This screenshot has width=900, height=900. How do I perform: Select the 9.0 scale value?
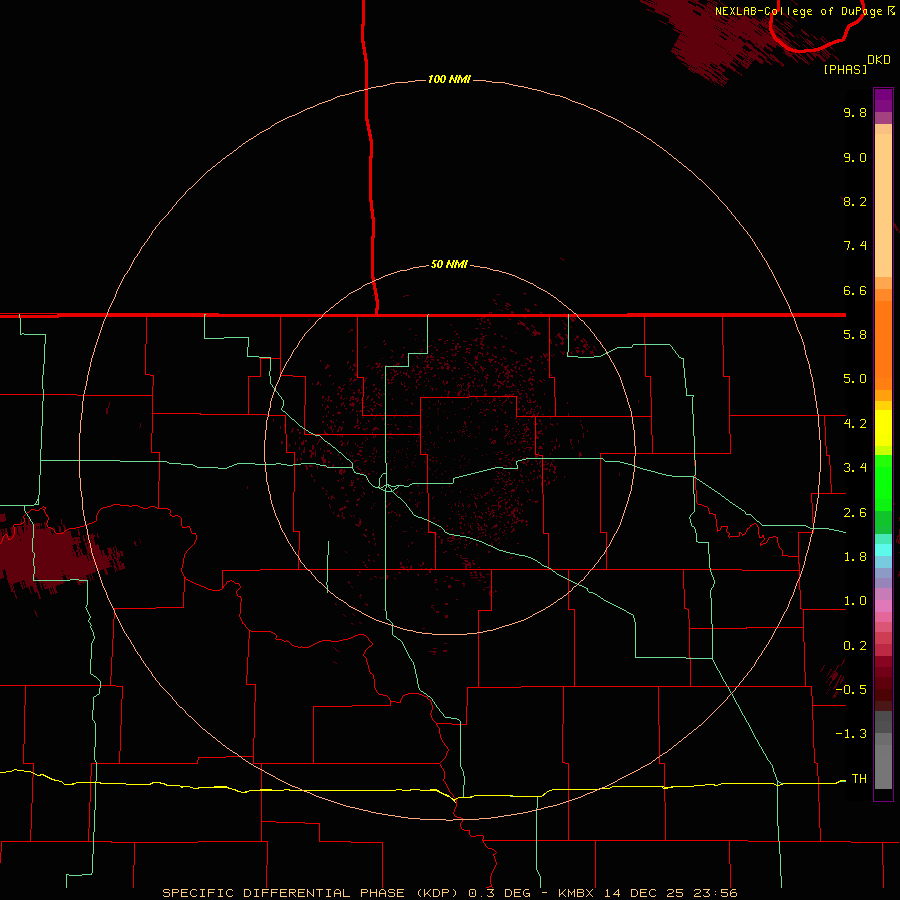[855, 157]
